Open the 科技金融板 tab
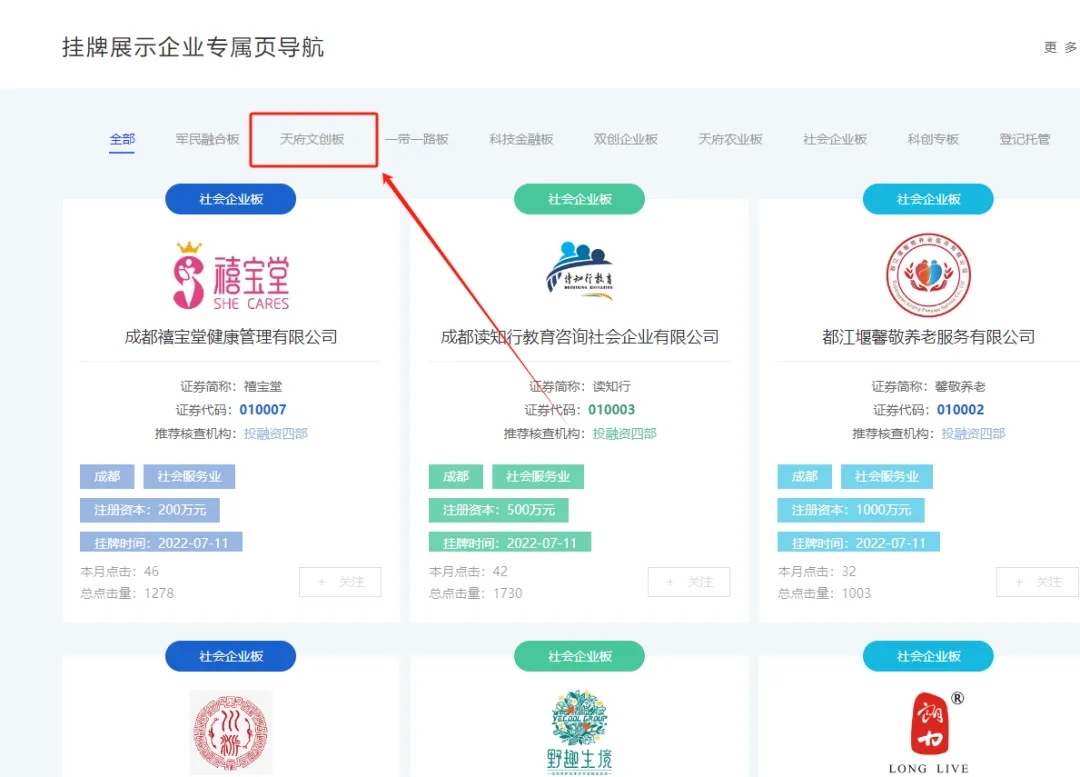The height and width of the screenshot is (777, 1080). 521,139
